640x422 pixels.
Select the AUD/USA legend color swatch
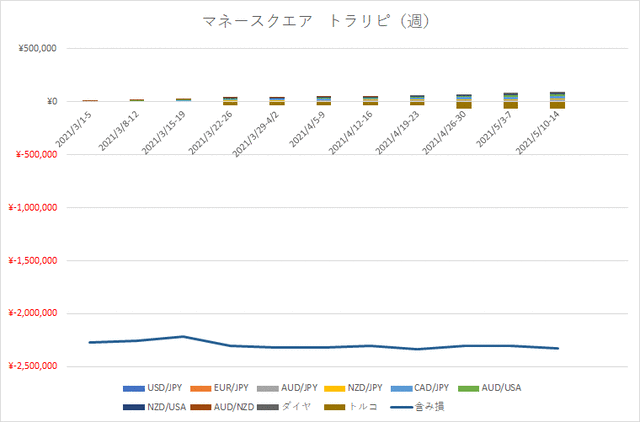pyautogui.click(x=468, y=389)
